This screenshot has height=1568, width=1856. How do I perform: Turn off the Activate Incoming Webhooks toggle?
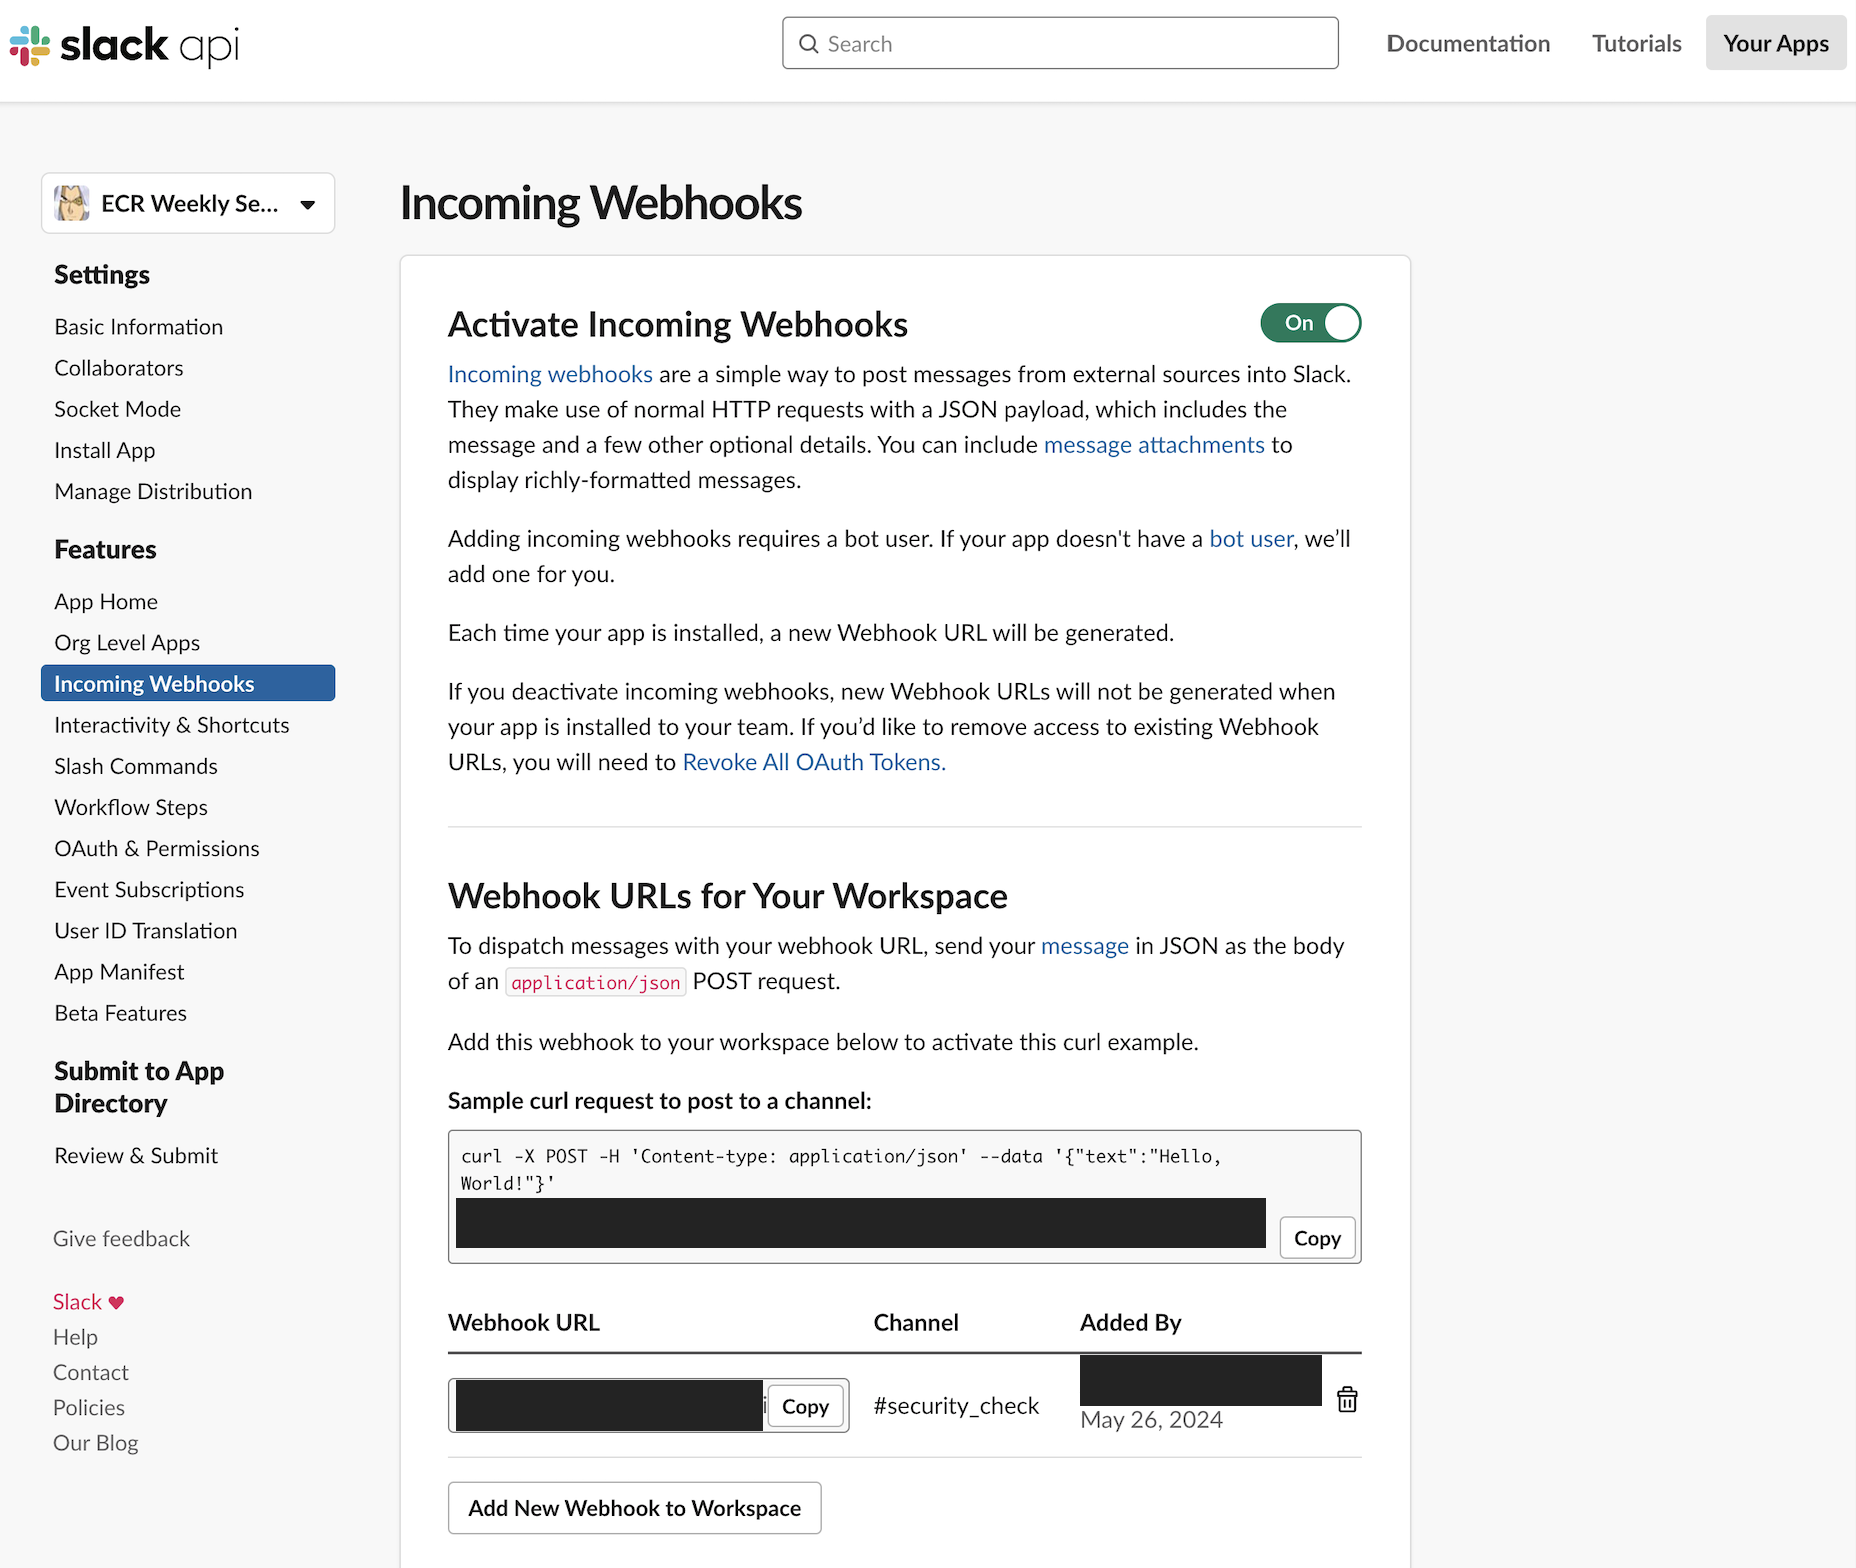point(1310,323)
